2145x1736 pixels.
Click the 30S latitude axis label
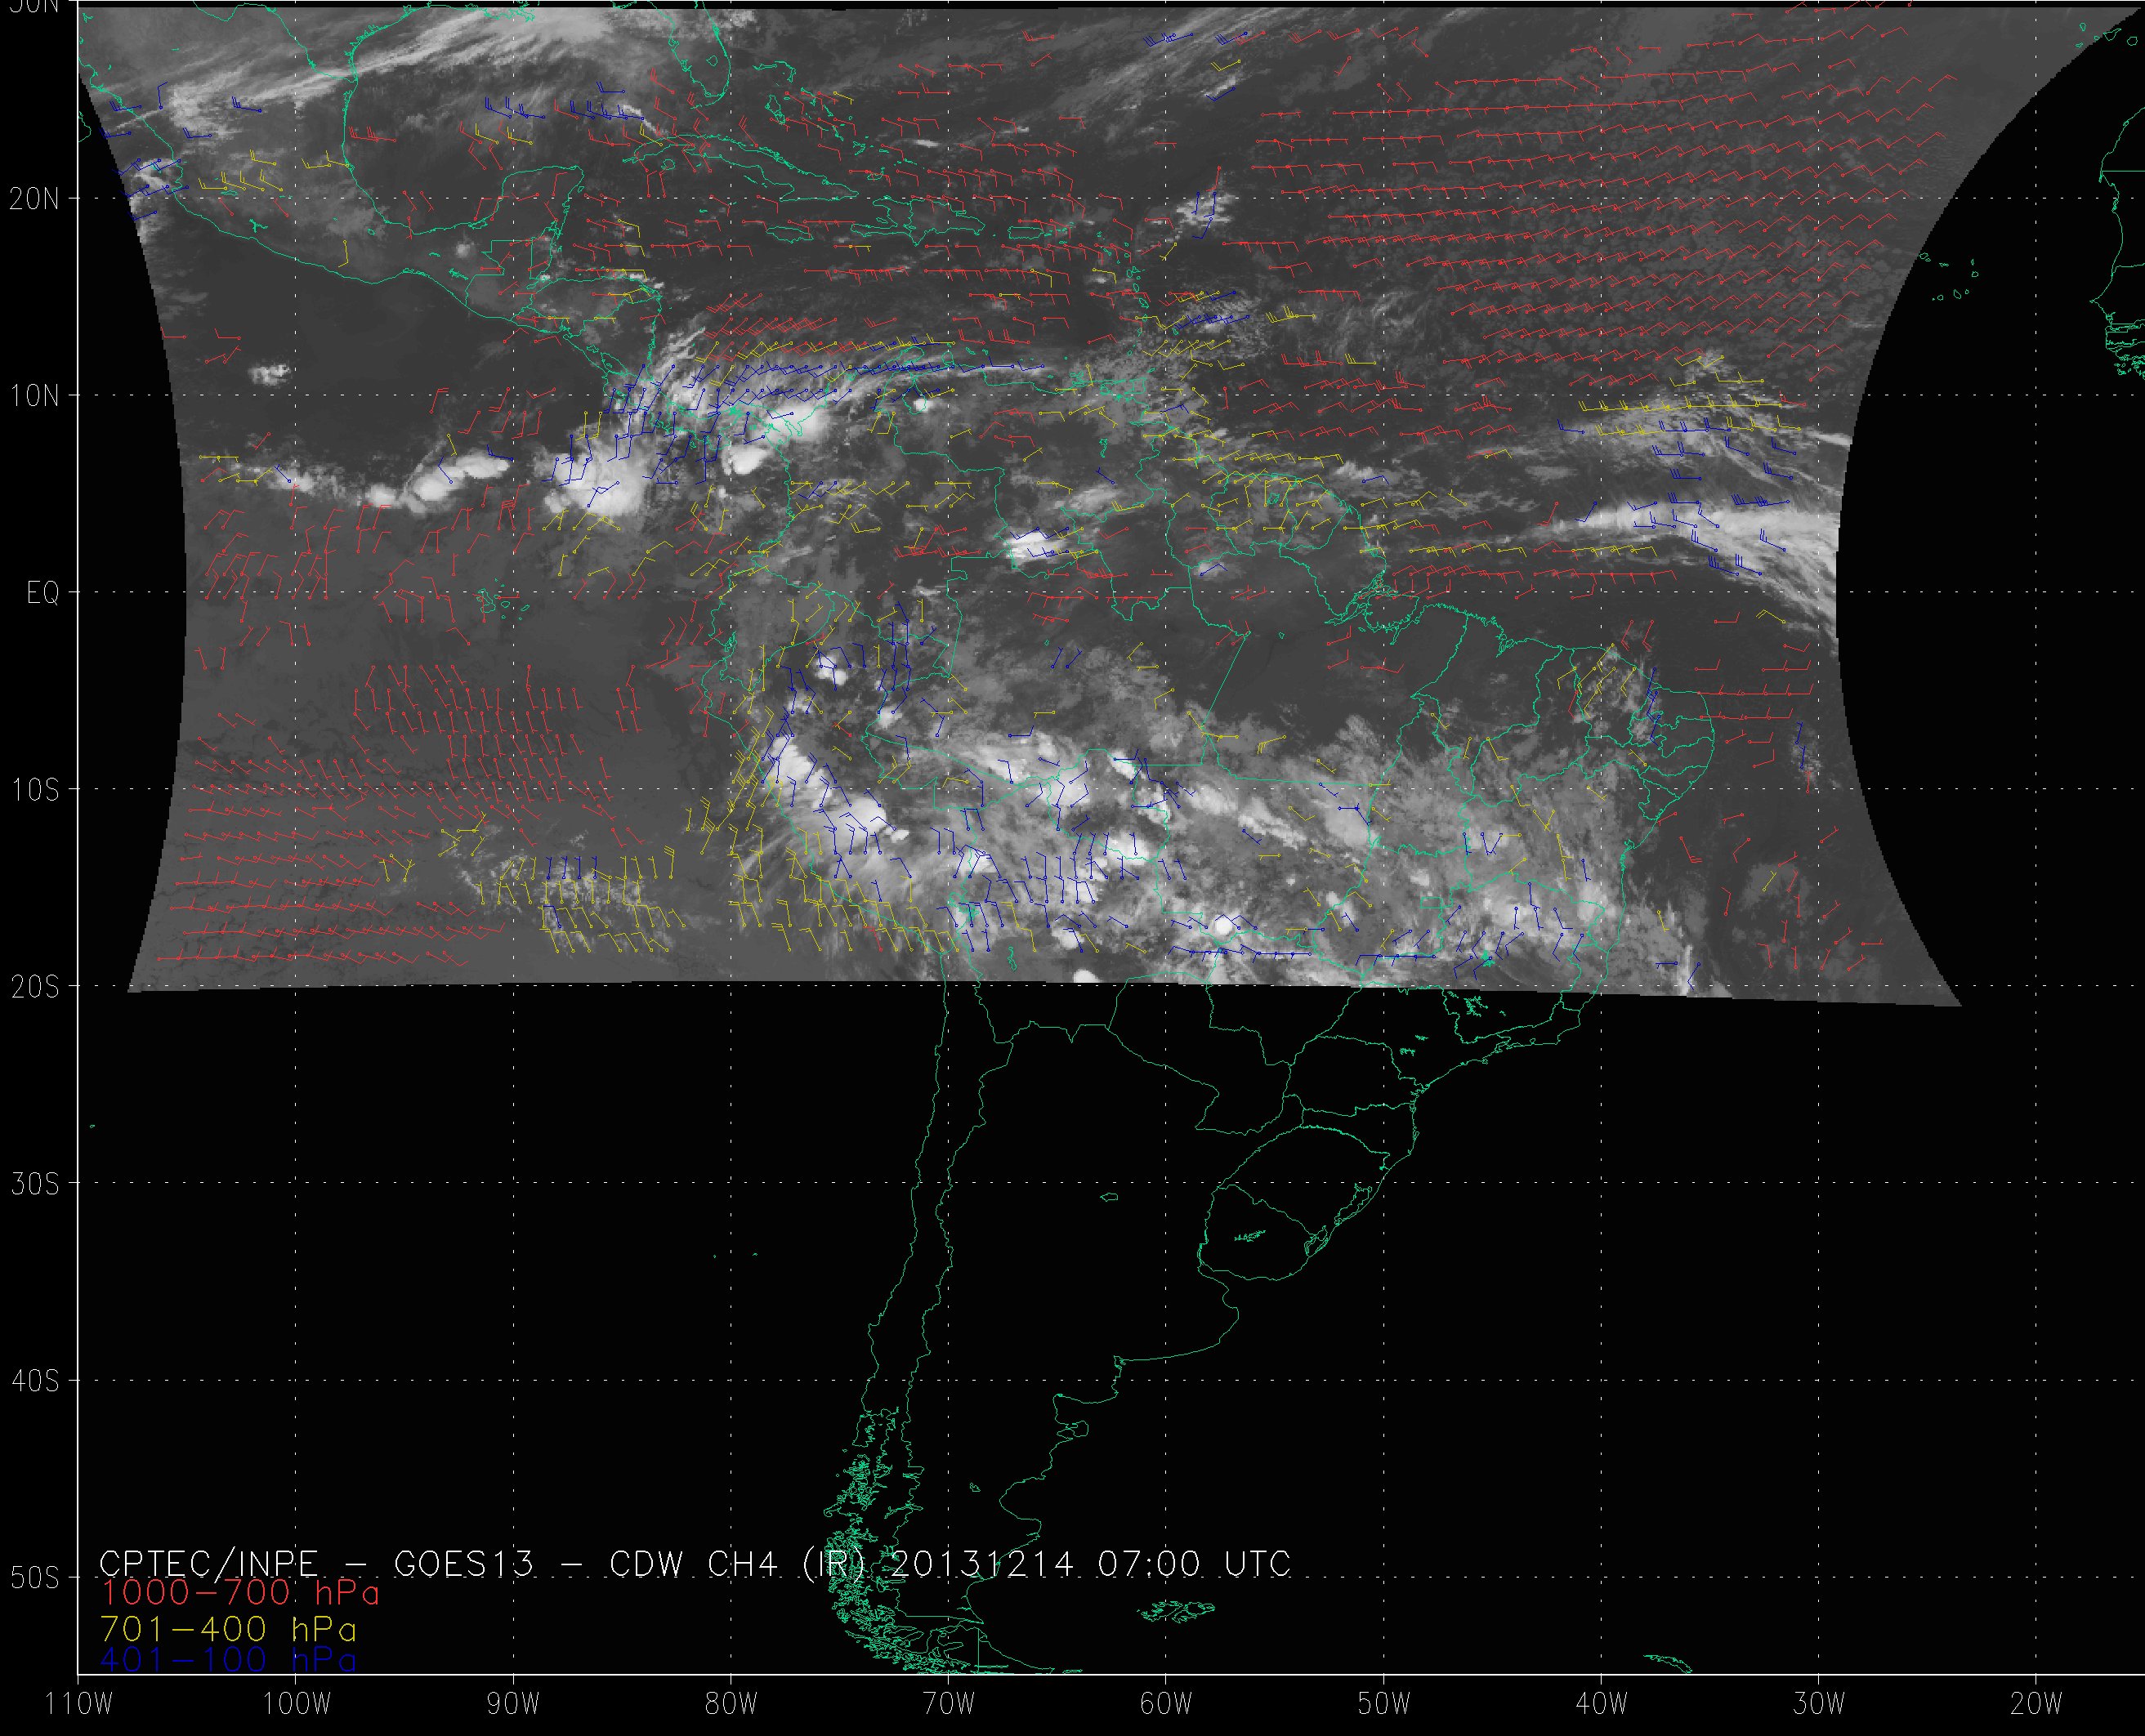34,1184
